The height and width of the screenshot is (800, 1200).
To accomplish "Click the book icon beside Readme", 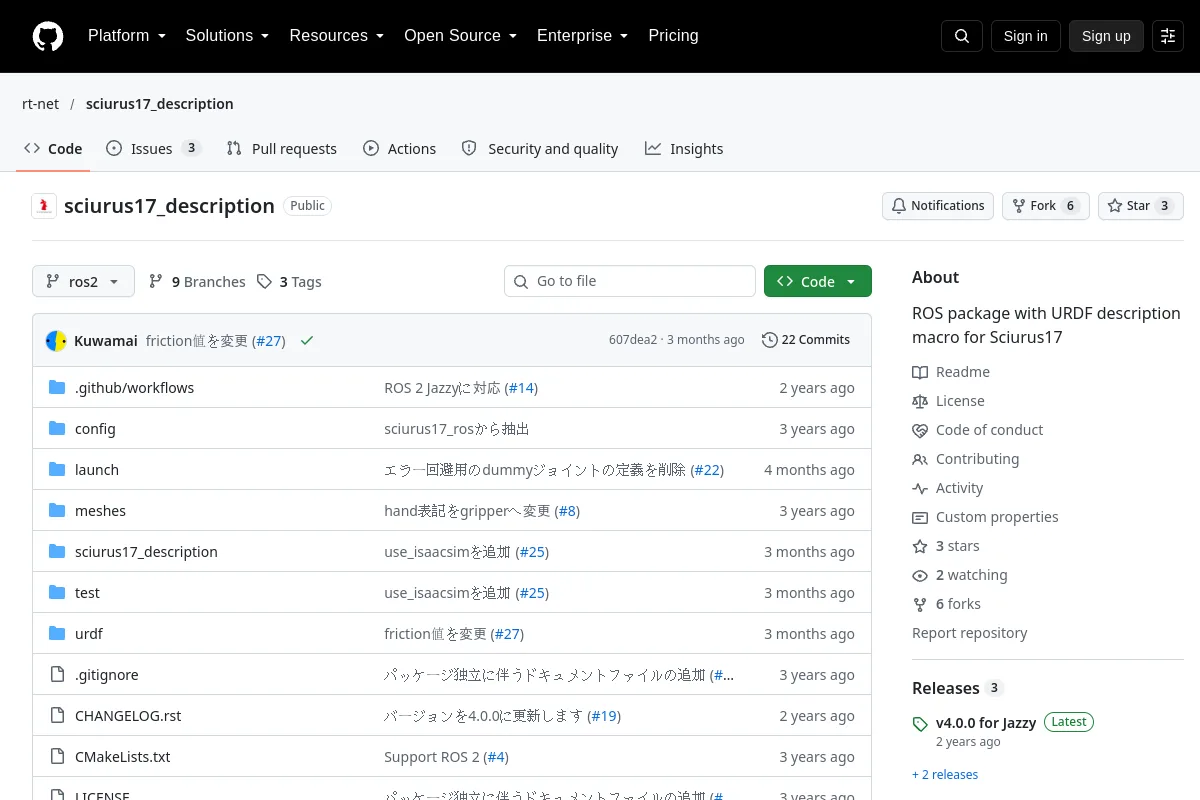I will point(920,372).
